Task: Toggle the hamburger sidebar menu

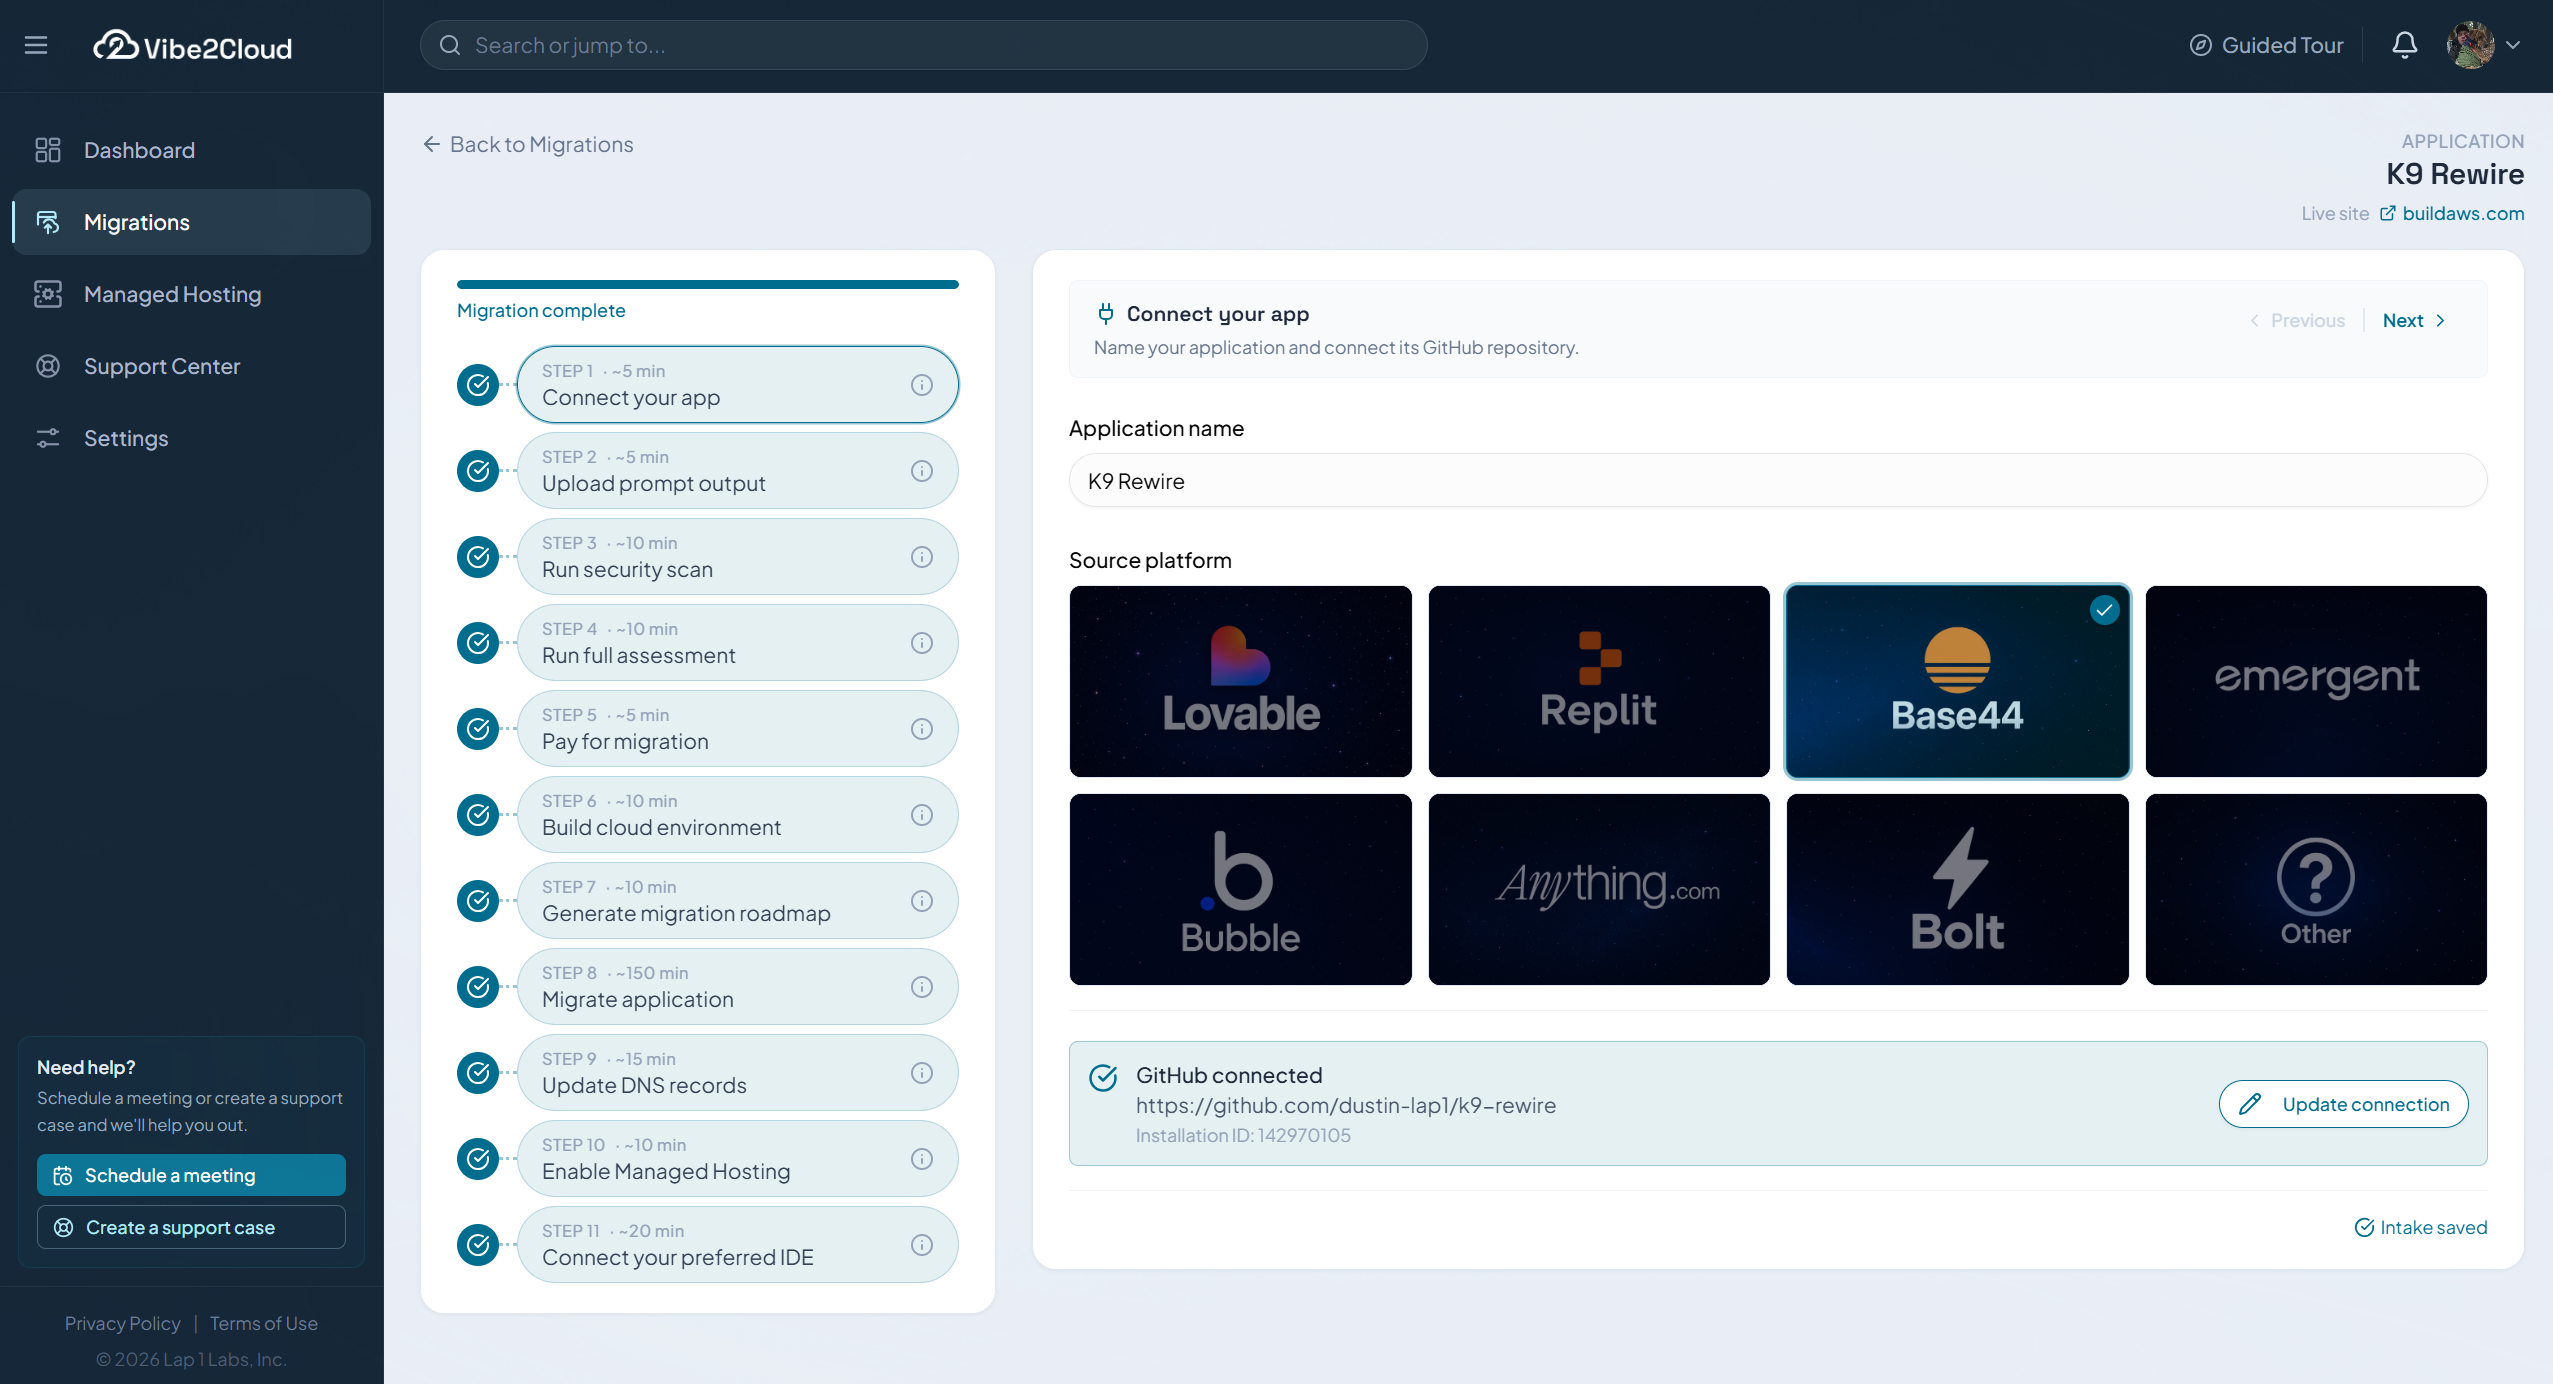Action: (x=36, y=45)
